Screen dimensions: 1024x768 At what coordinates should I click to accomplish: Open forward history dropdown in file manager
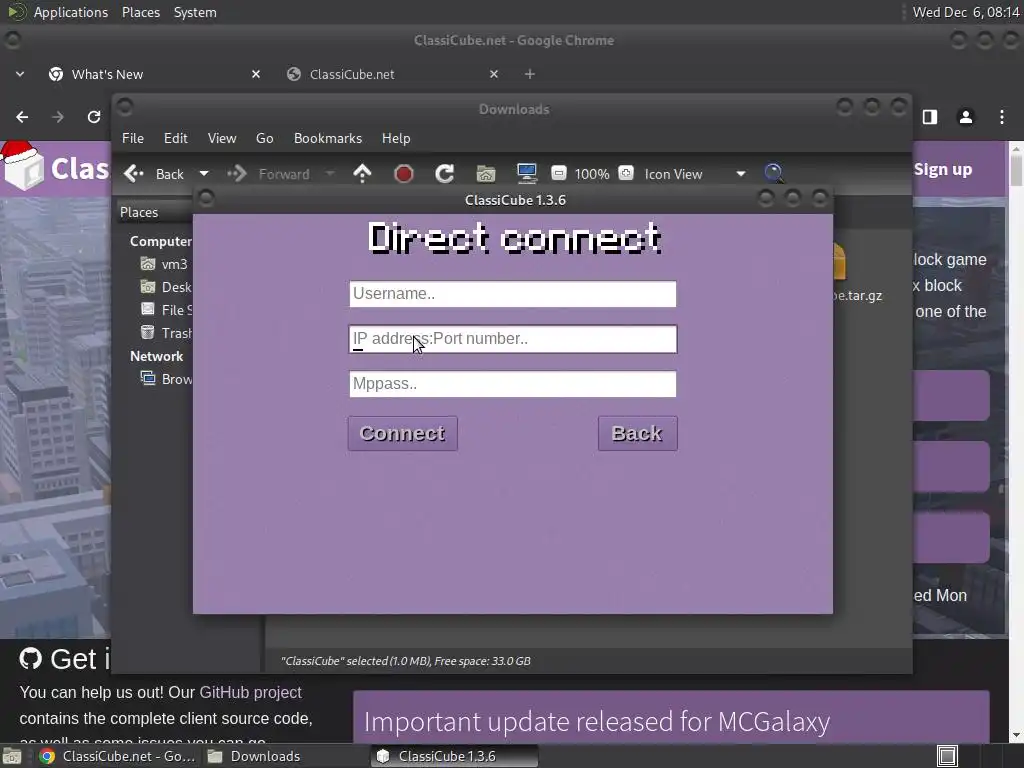coord(330,174)
